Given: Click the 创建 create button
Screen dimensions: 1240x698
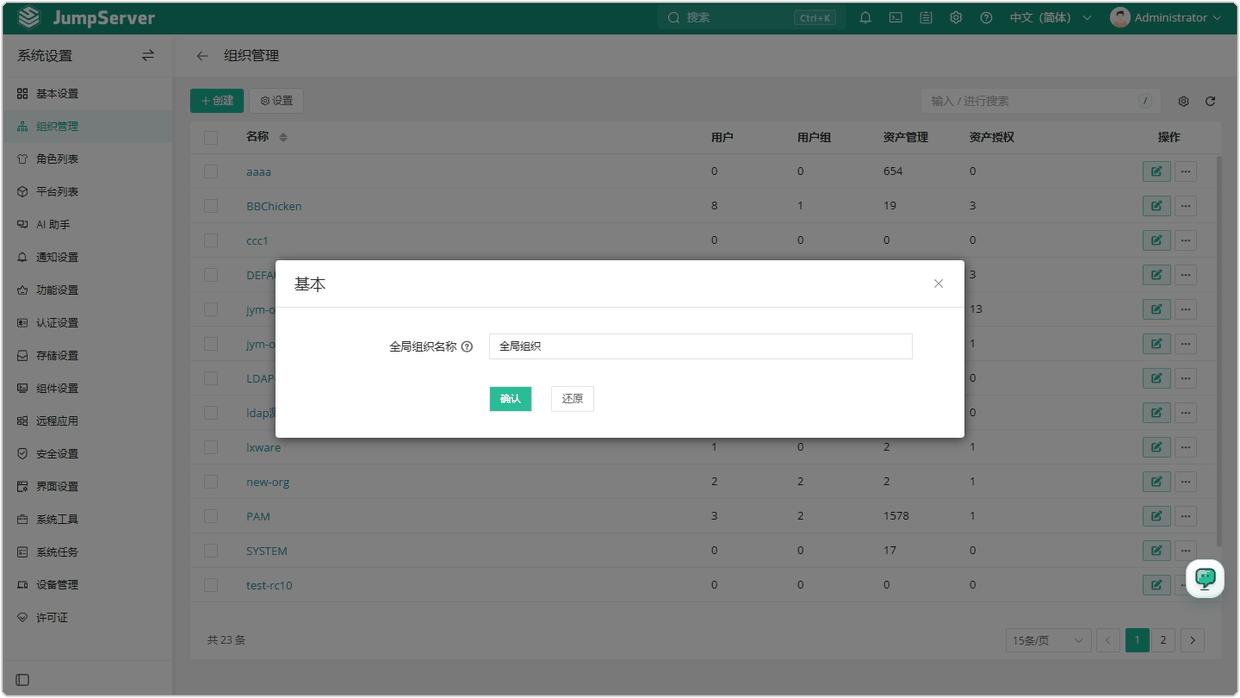Looking at the screenshot, I should (217, 101).
